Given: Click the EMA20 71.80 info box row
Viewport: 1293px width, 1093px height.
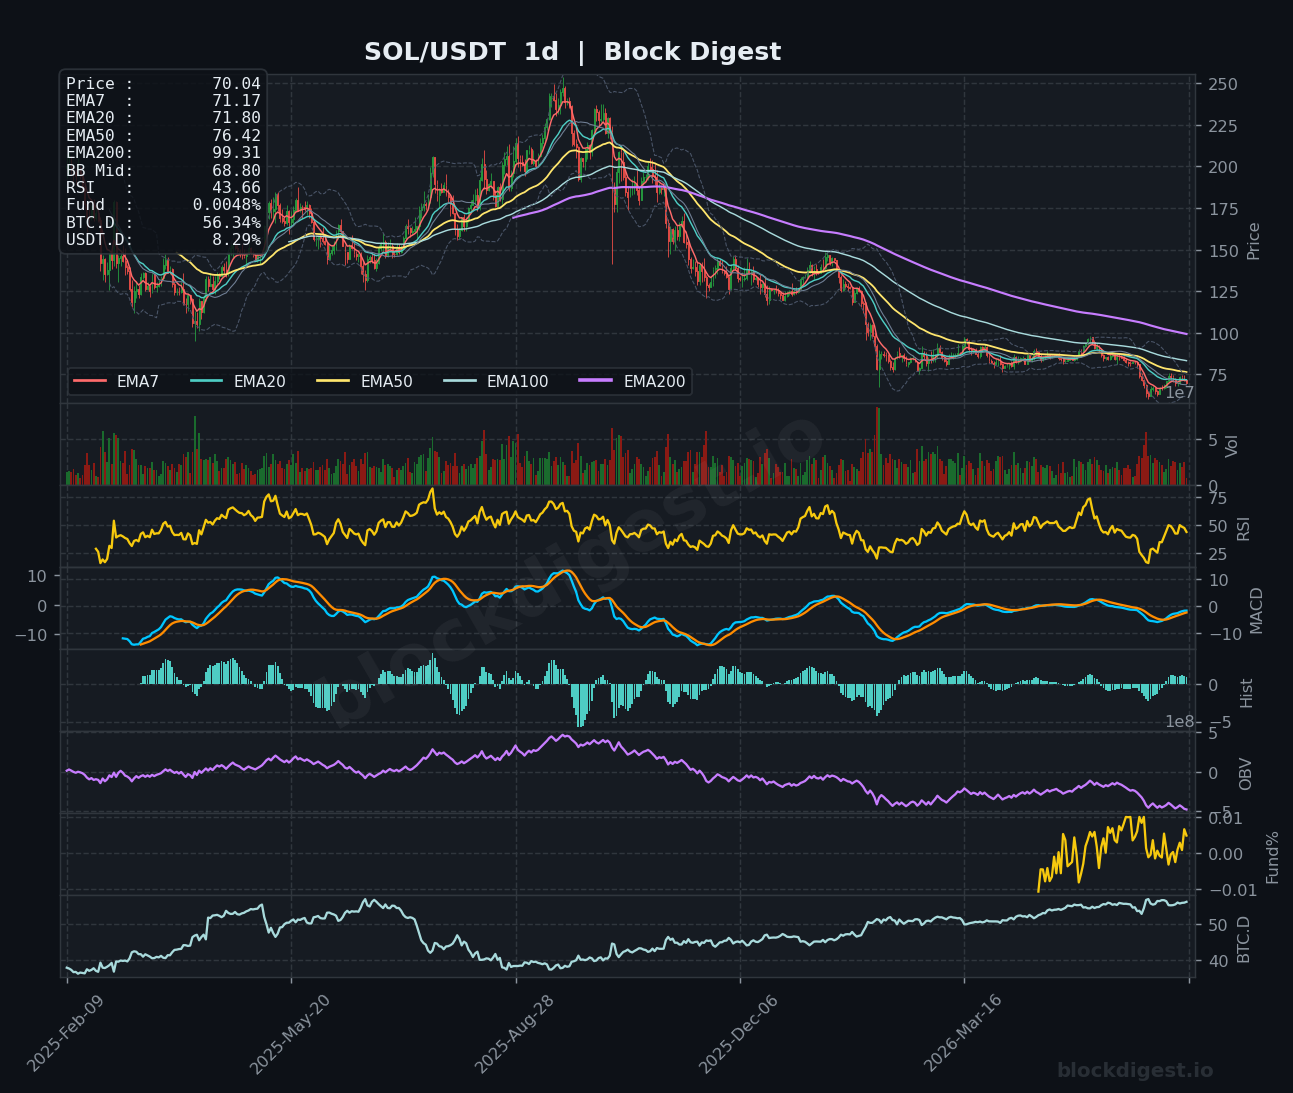Looking at the screenshot, I should coord(163,118).
